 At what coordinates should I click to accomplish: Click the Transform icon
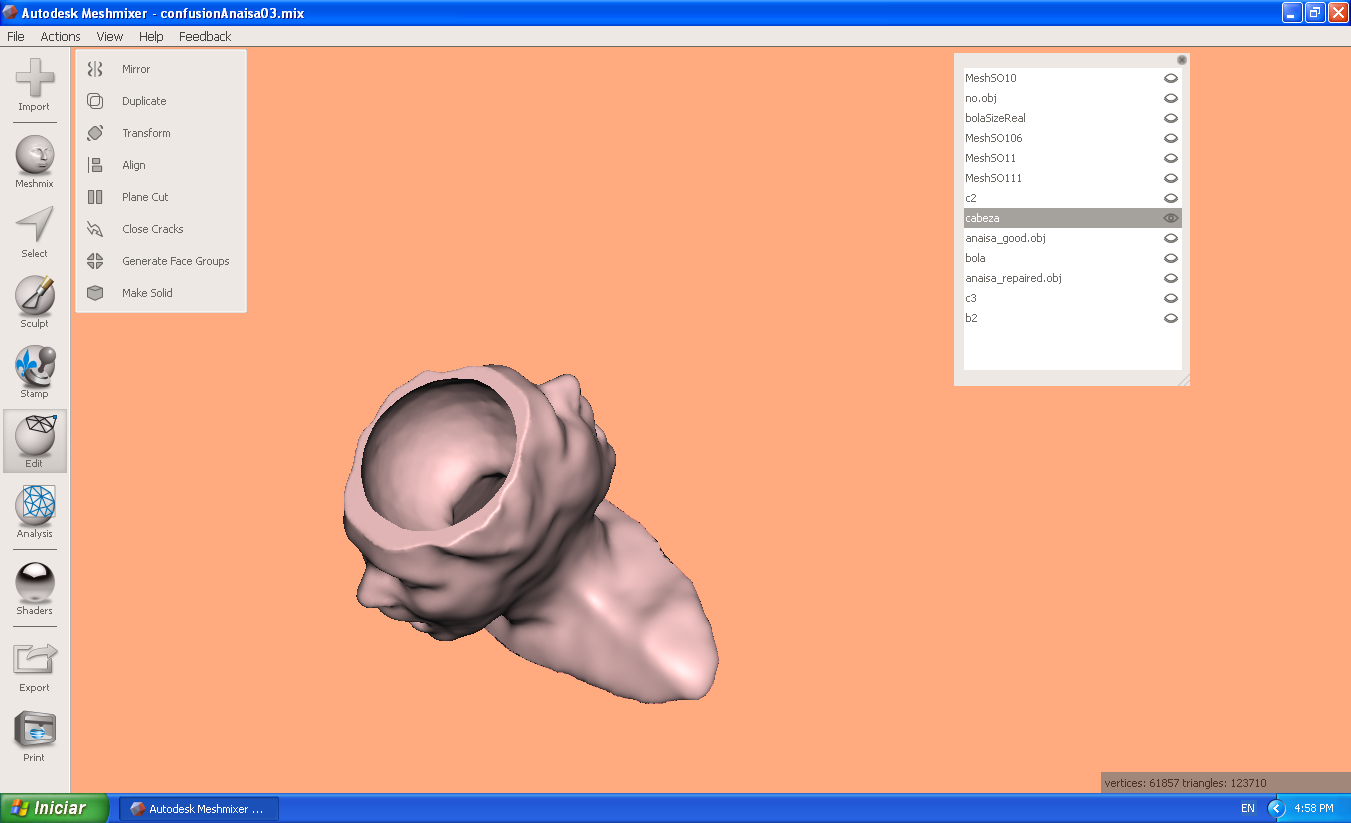pos(95,133)
